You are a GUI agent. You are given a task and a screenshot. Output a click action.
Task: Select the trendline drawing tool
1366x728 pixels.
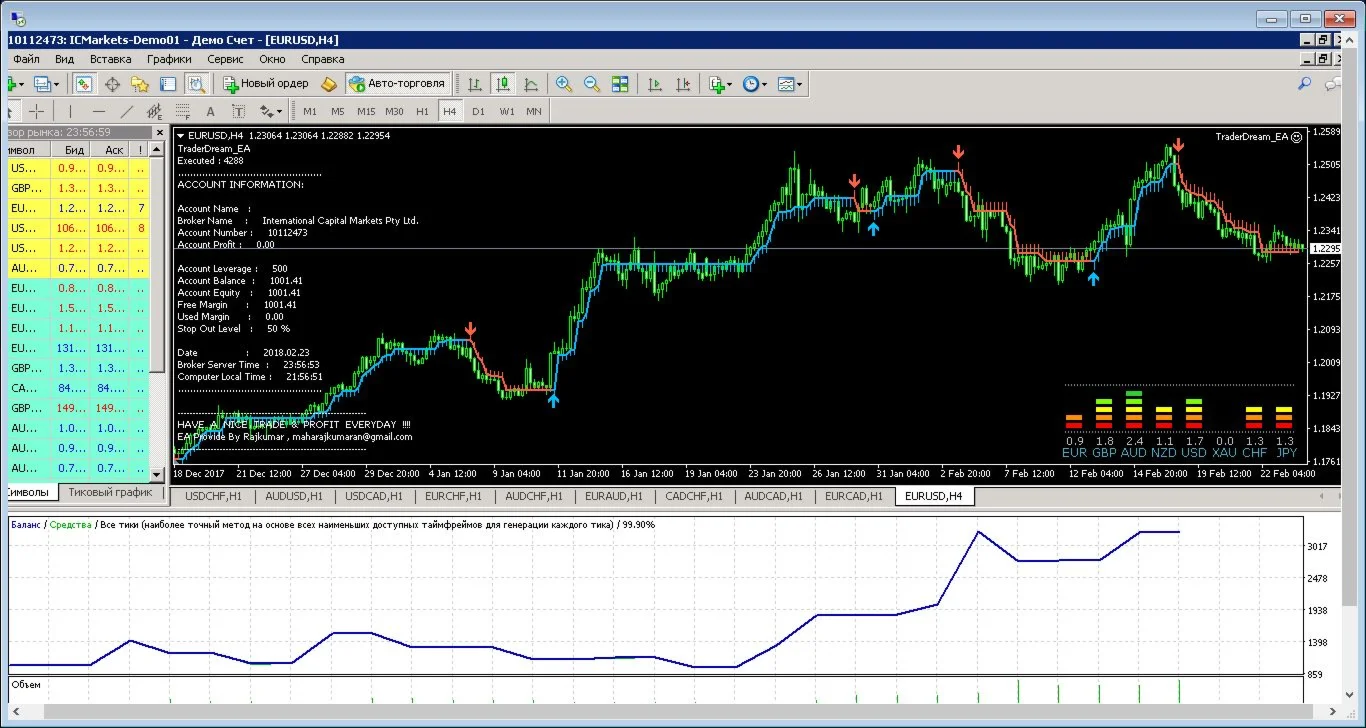click(x=127, y=111)
